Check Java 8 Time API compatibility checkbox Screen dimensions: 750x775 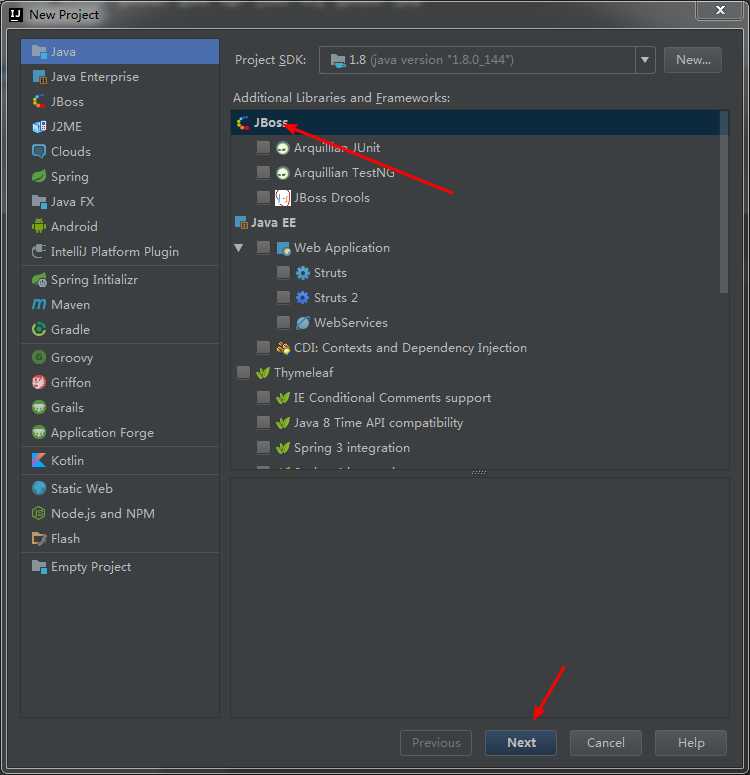tap(263, 422)
